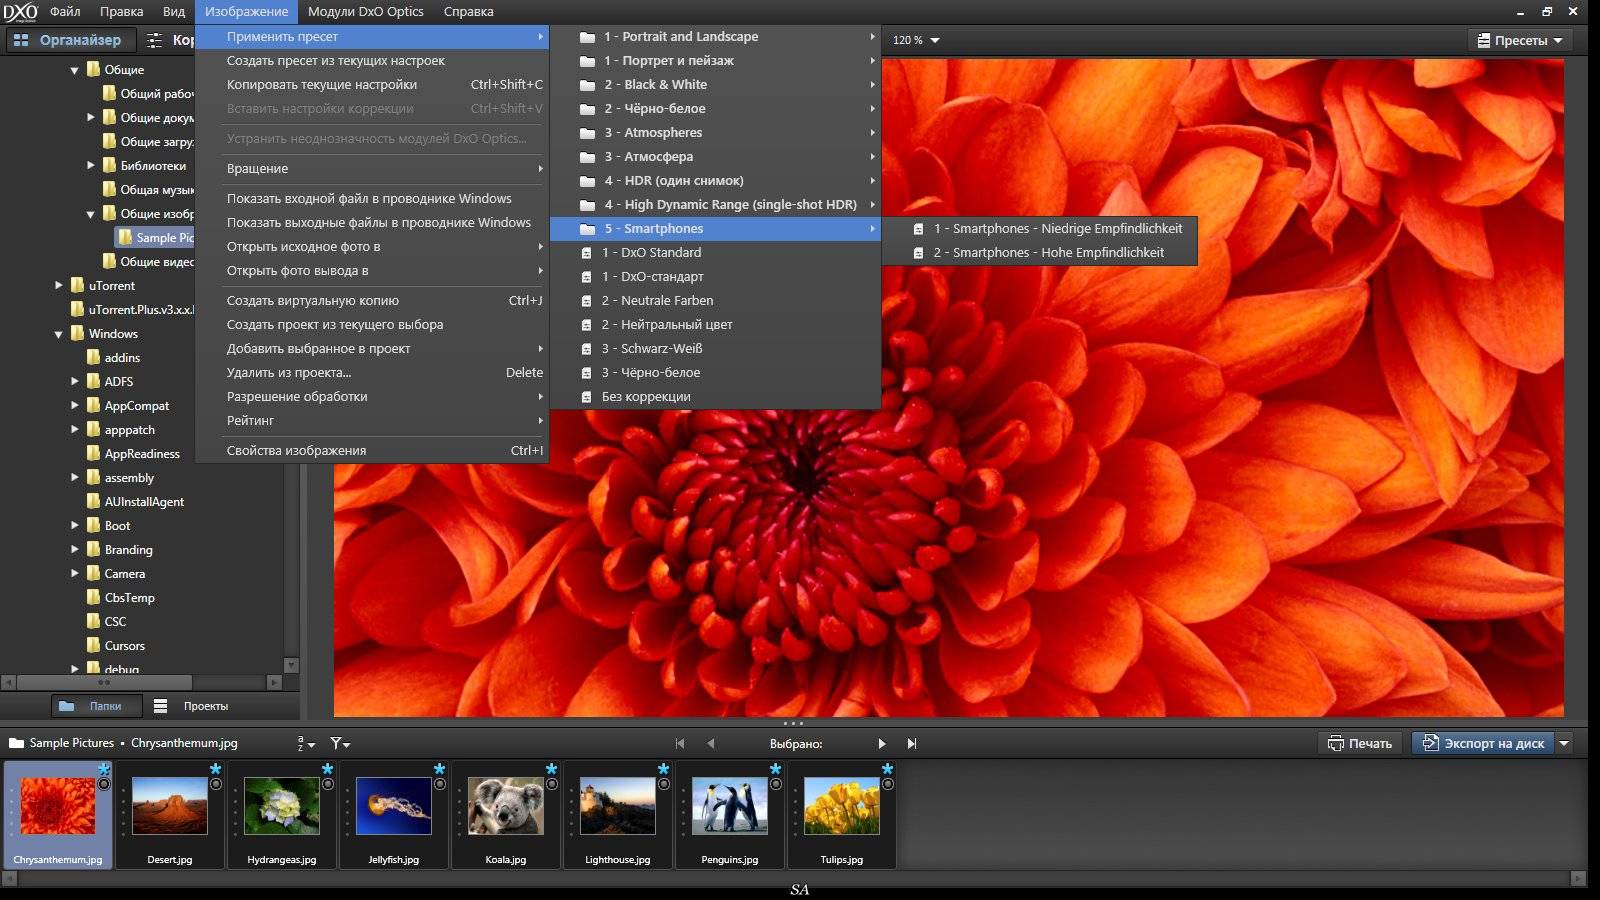This screenshot has width=1600, height=900.
Task: Jump to the first image in filmstrip
Action: [x=680, y=744]
